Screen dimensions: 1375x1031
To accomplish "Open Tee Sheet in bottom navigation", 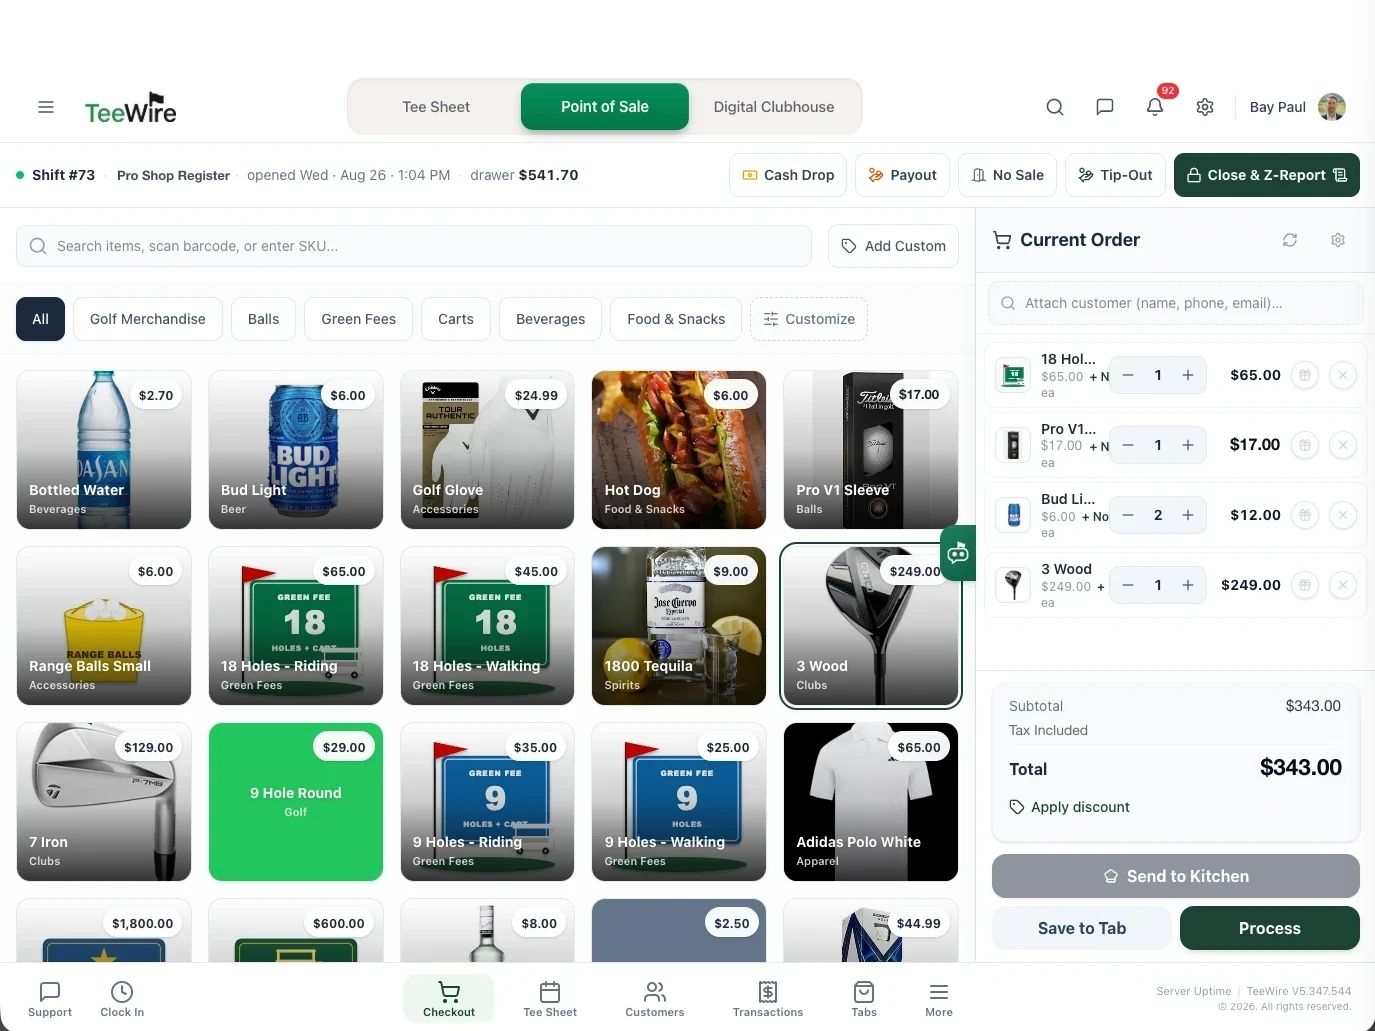I will 550,998.
